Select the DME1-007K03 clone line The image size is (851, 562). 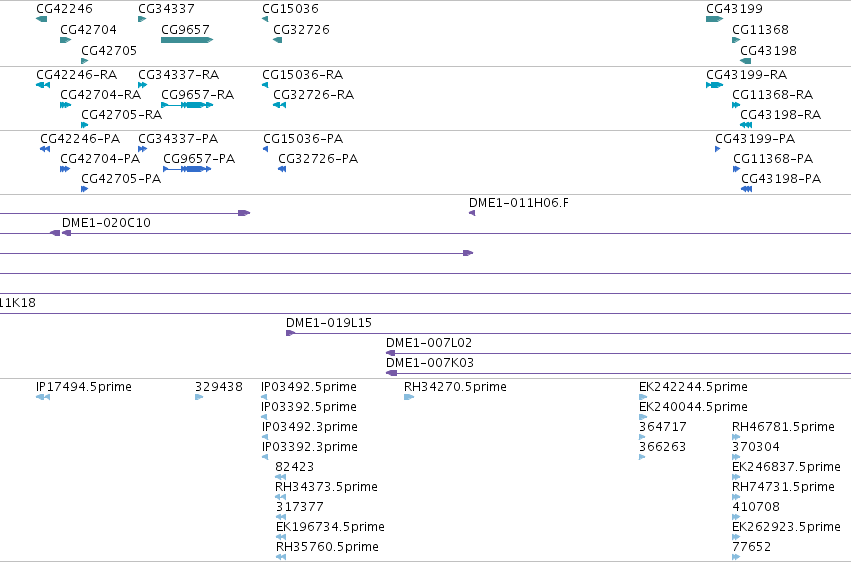618,373
